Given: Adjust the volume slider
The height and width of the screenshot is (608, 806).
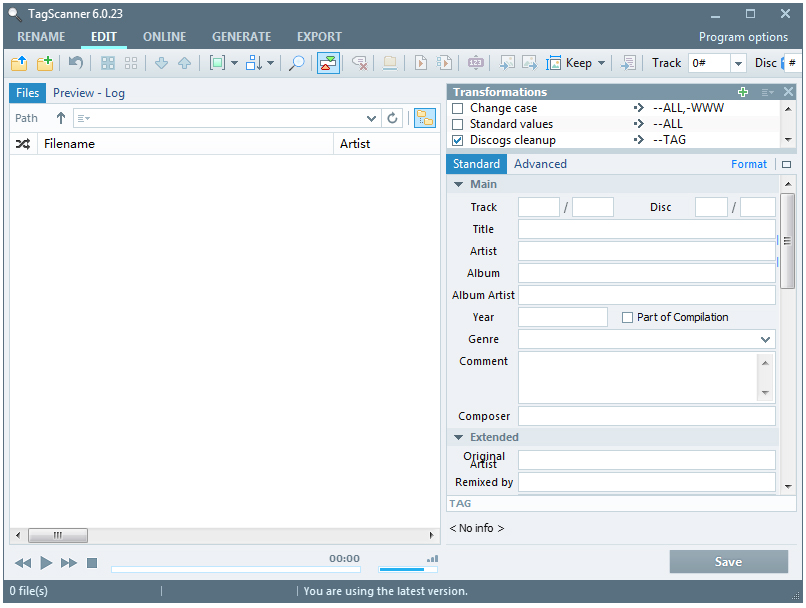Looking at the screenshot, I should pyautogui.click(x=408, y=569).
